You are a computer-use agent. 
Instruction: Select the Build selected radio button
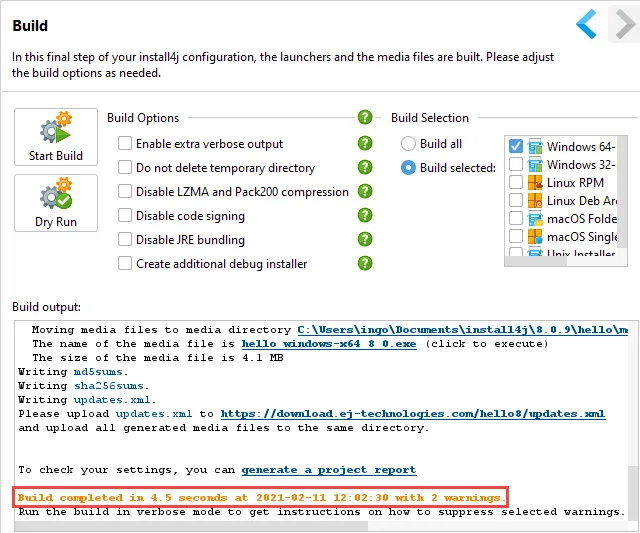tap(408, 168)
